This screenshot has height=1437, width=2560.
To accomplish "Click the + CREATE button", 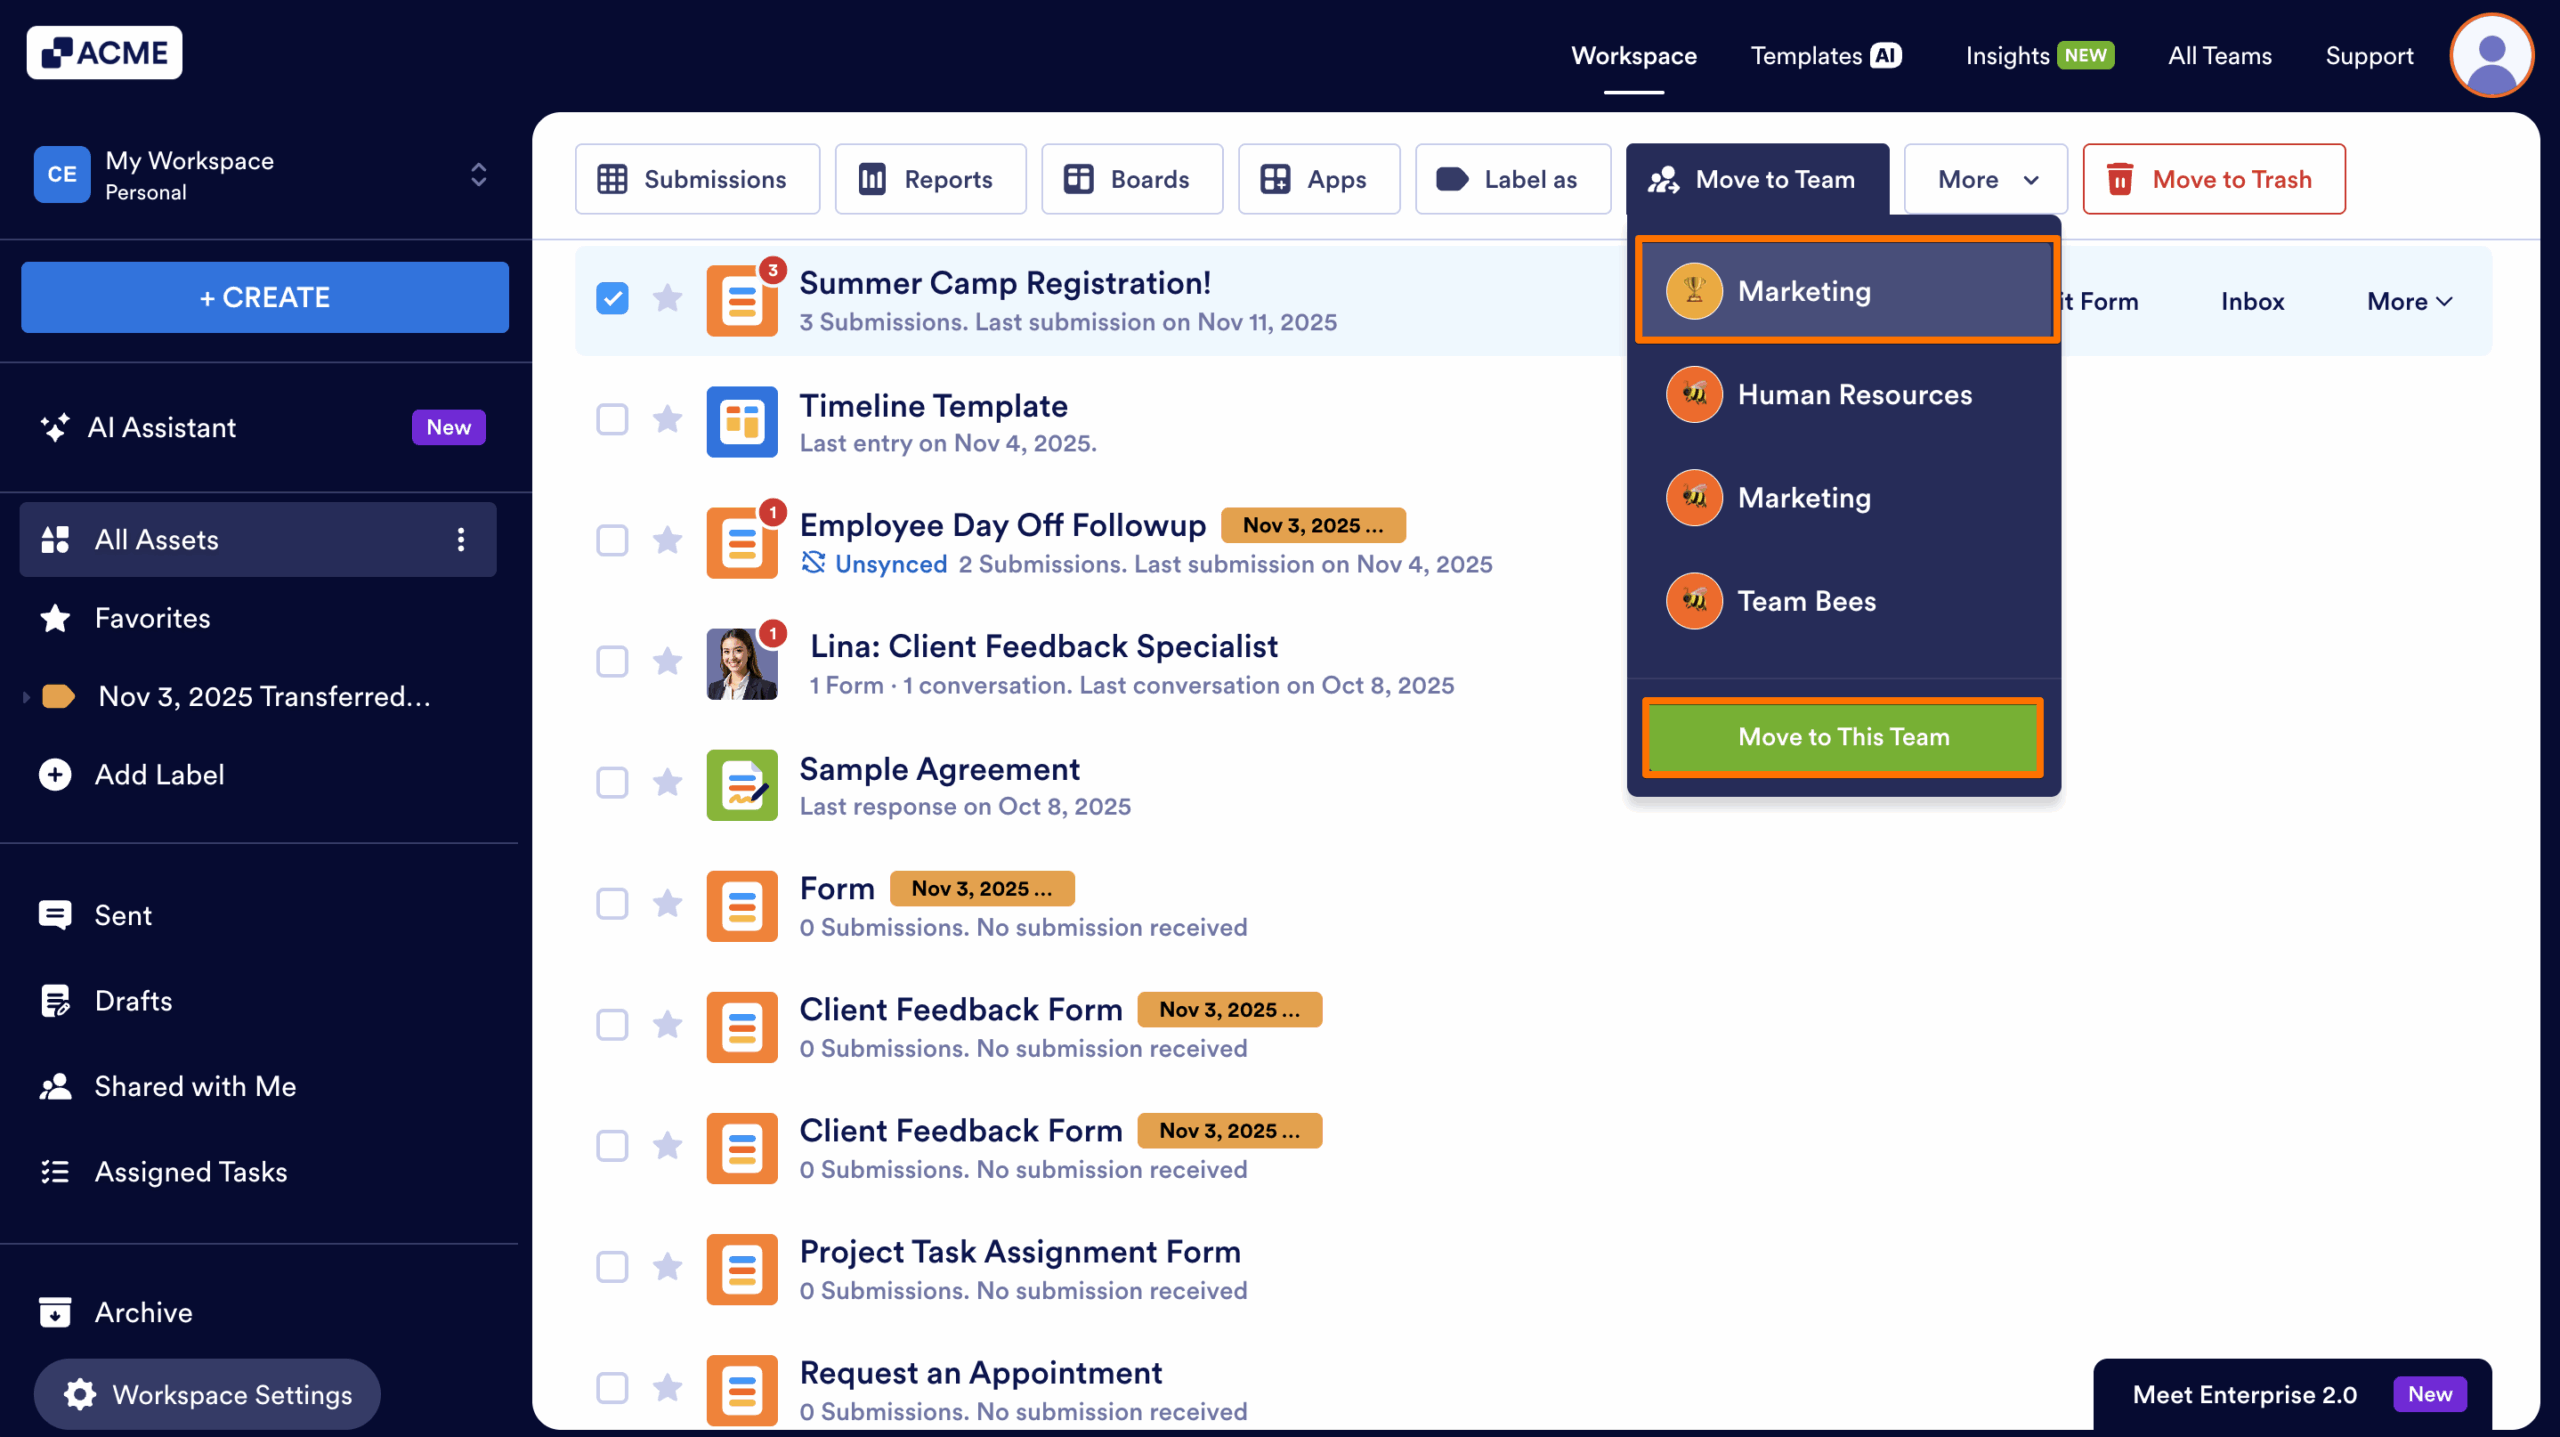I will click(264, 297).
